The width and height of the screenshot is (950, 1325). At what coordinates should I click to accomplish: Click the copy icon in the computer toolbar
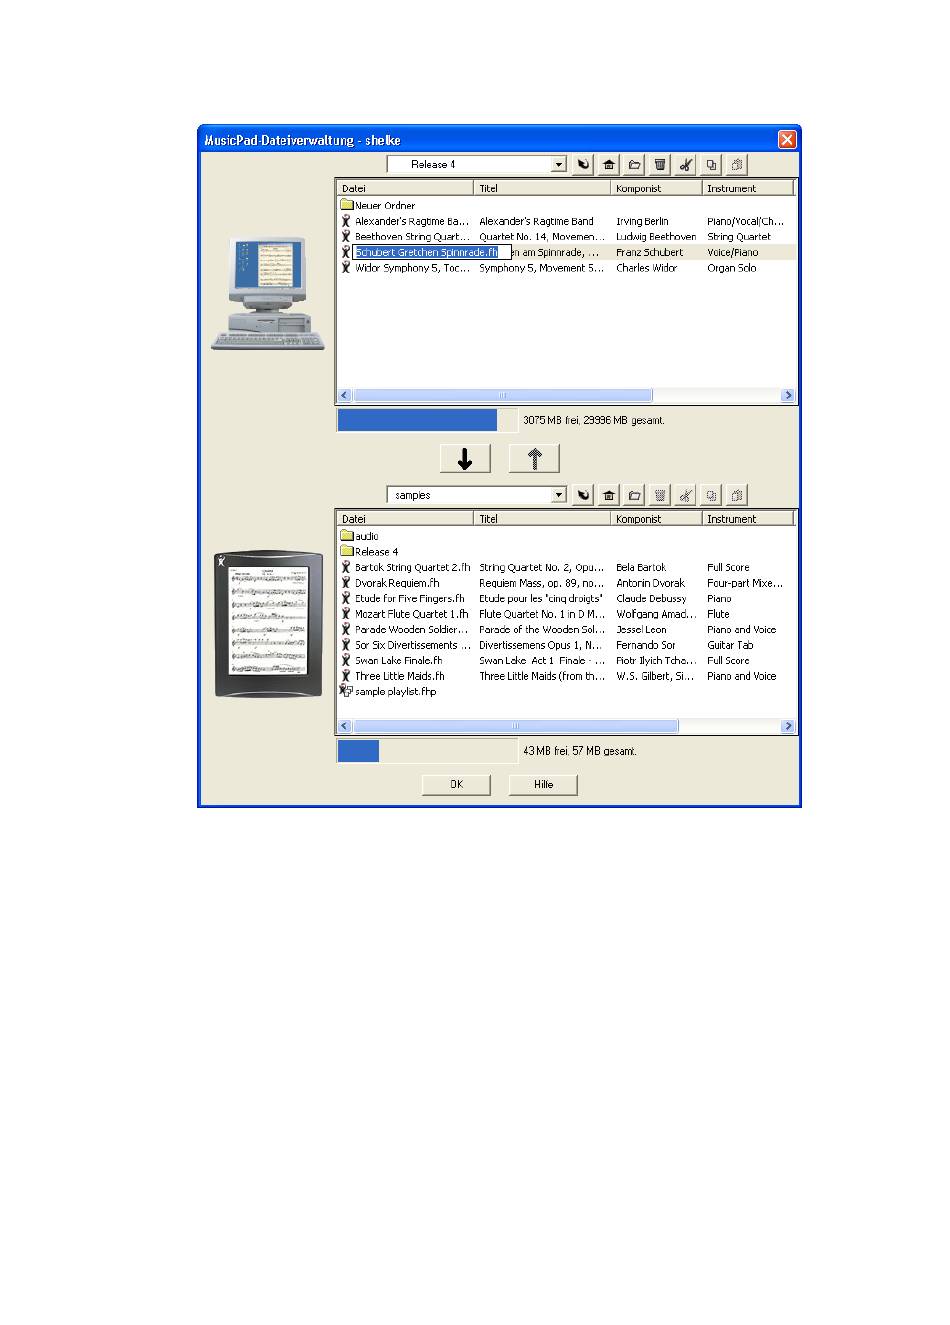click(711, 165)
